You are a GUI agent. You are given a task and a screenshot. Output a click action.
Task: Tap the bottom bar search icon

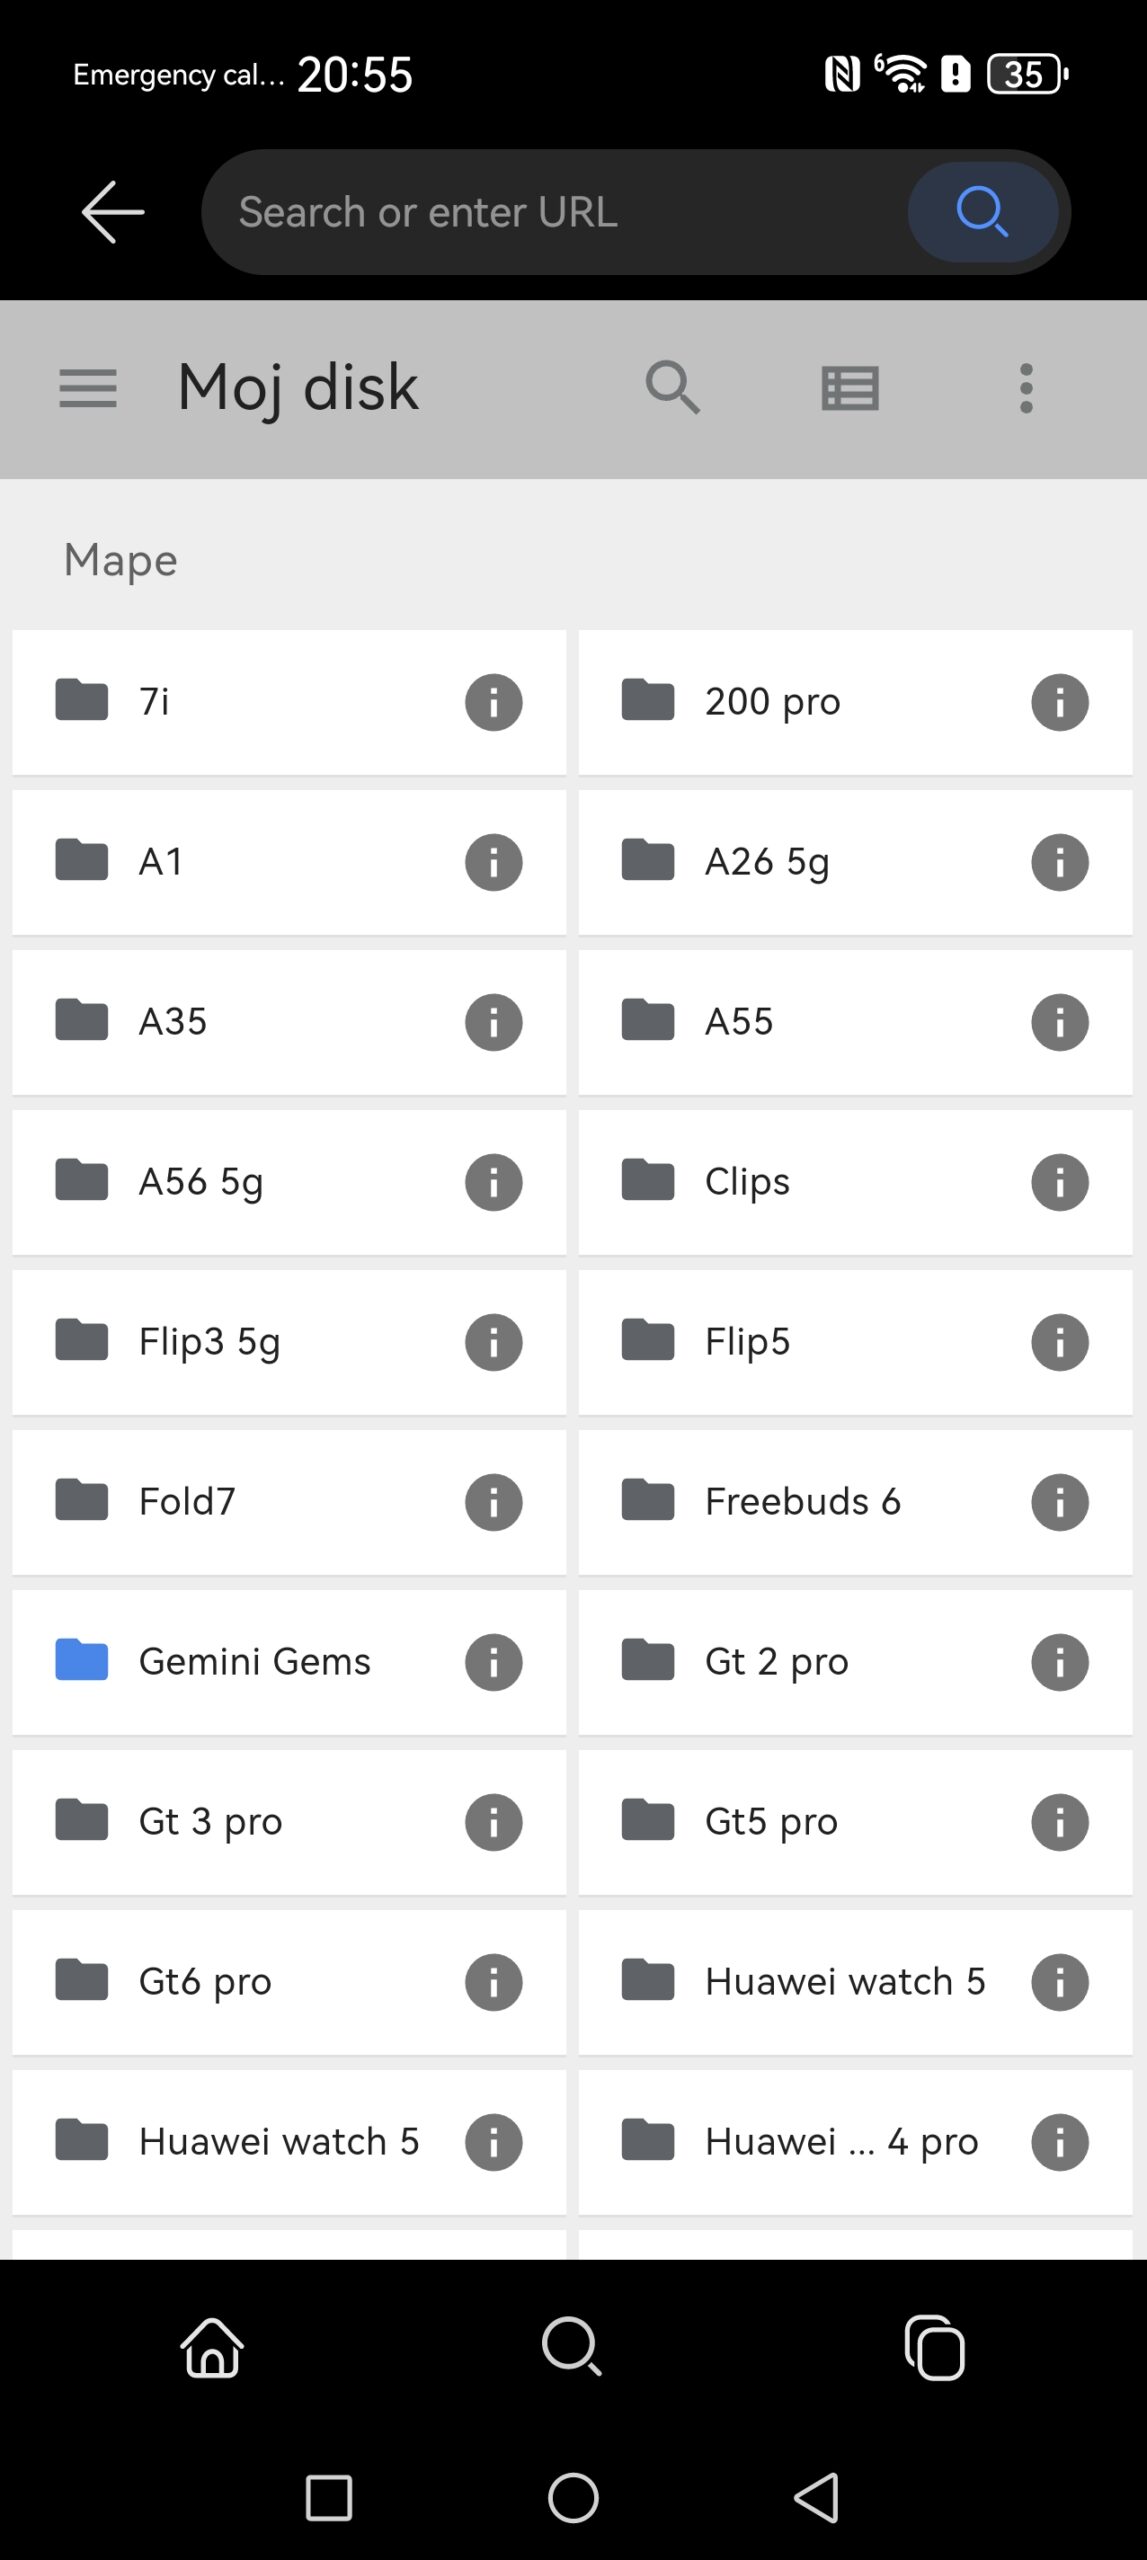click(x=572, y=2346)
